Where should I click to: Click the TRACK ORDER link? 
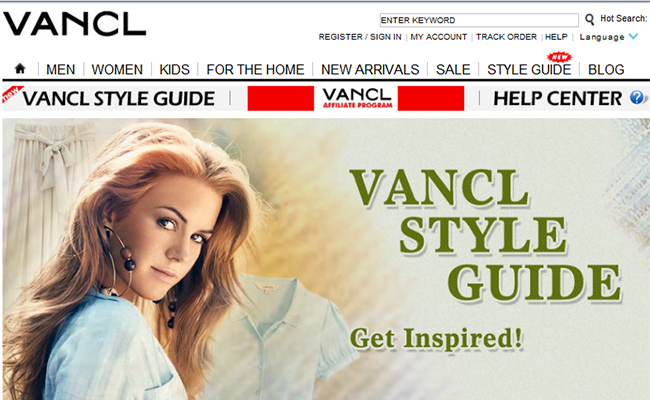506,37
